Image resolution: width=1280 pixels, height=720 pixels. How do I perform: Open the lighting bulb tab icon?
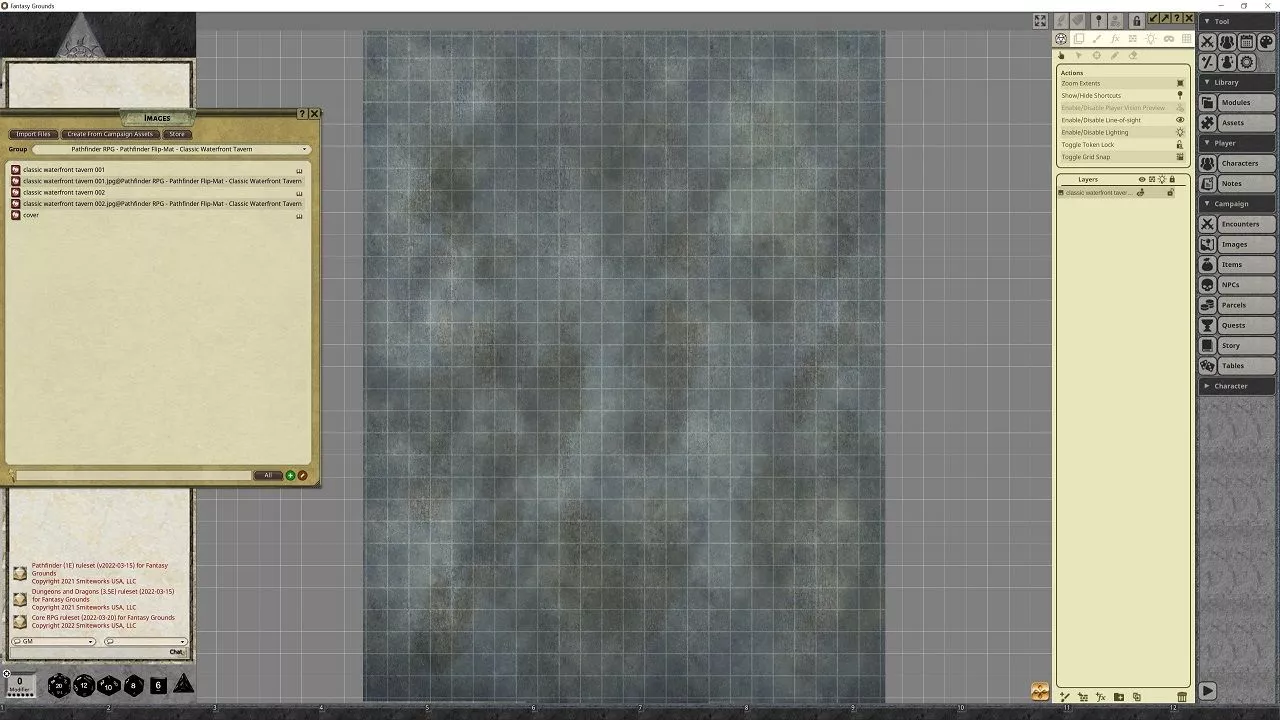tap(1151, 39)
